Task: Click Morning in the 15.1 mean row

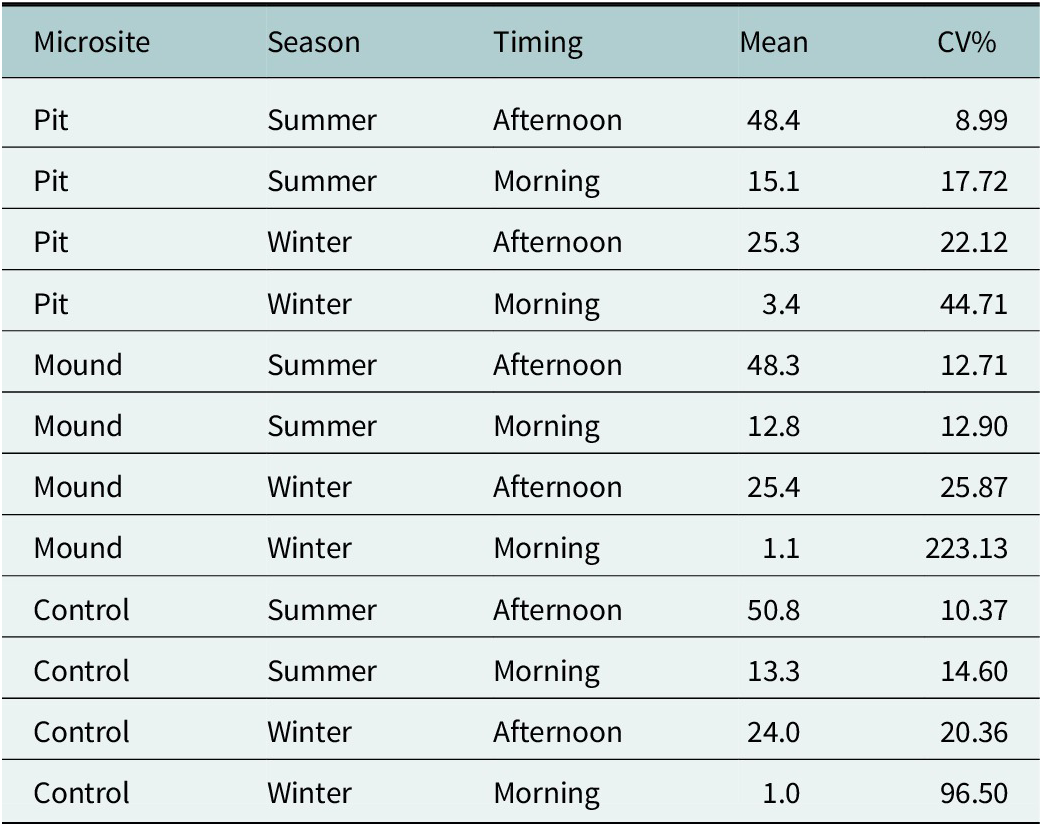Action: [547, 183]
